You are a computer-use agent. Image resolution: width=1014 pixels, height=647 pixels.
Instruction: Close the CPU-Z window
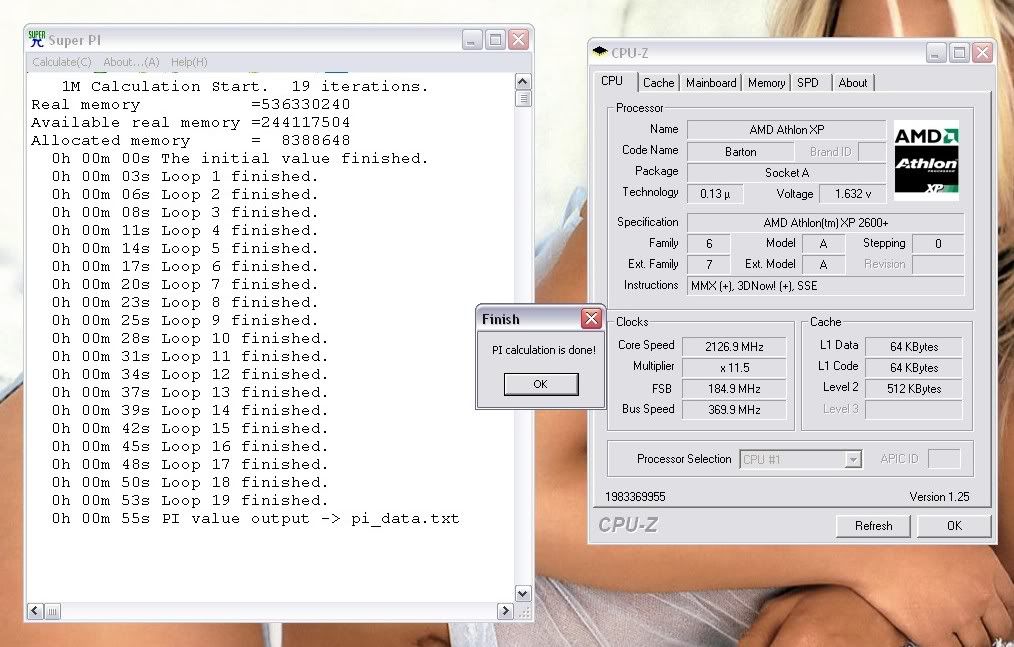(x=982, y=52)
